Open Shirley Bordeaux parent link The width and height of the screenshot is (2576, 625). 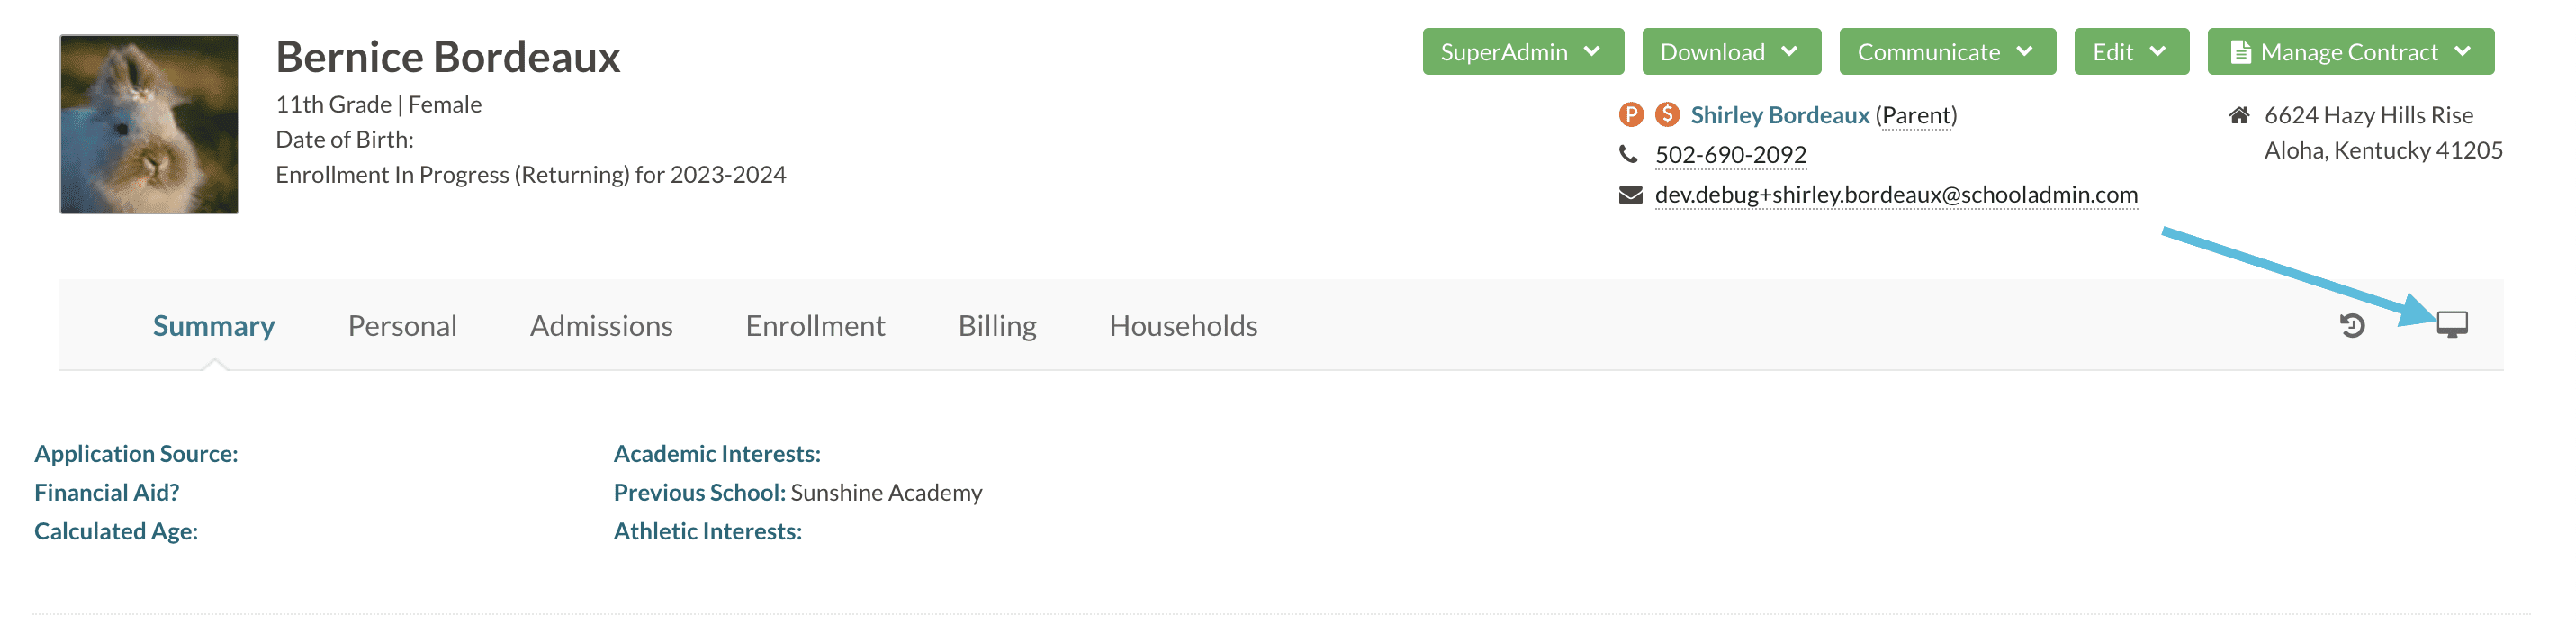[x=1779, y=115]
